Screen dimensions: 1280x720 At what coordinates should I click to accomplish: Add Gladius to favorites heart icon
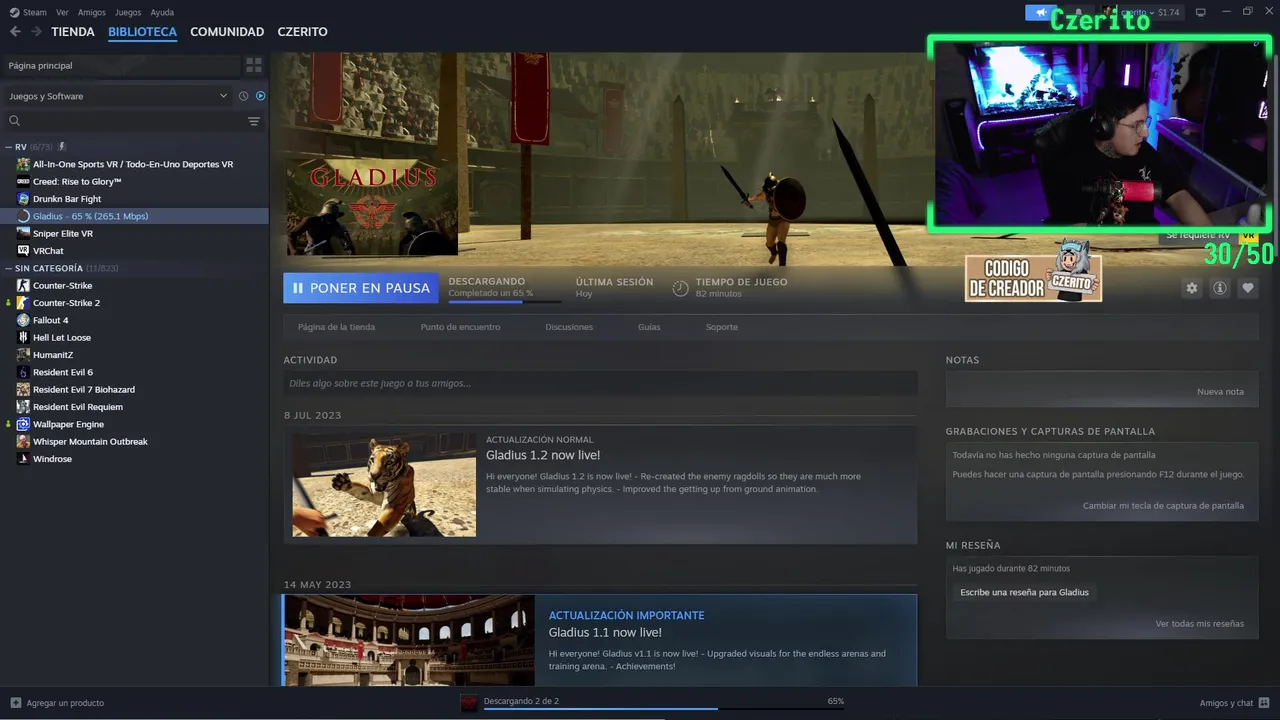1248,288
